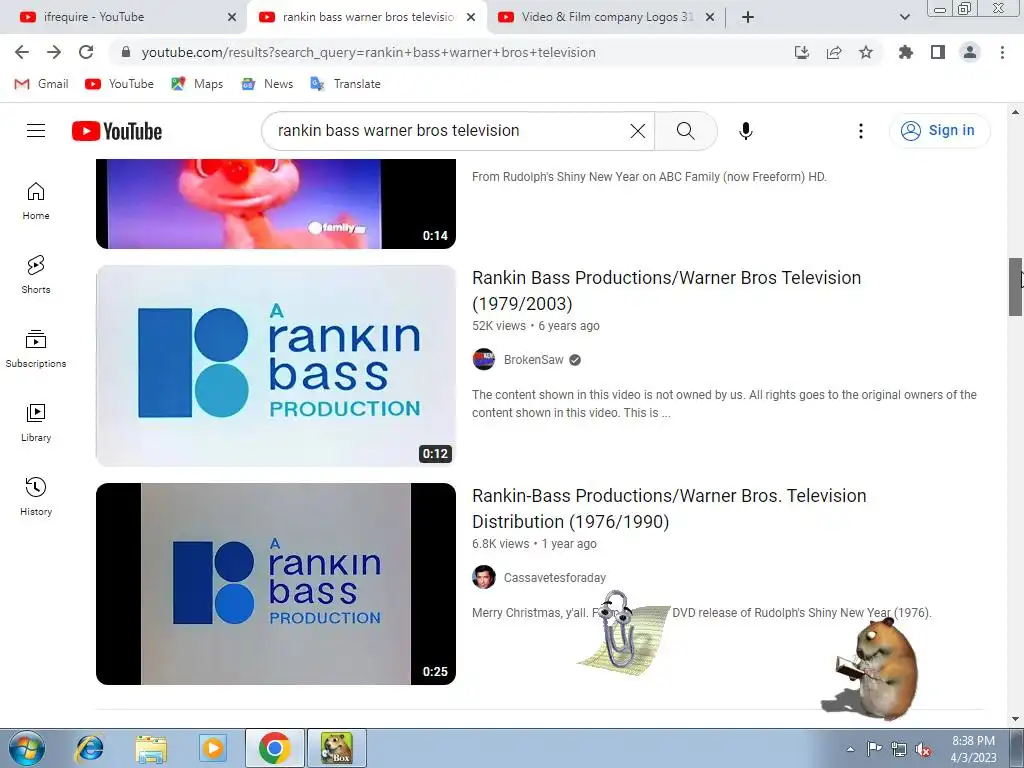Screen dimensions: 1024x768
Task: Click the BrokenSaw channel avatar
Action: click(x=484, y=359)
